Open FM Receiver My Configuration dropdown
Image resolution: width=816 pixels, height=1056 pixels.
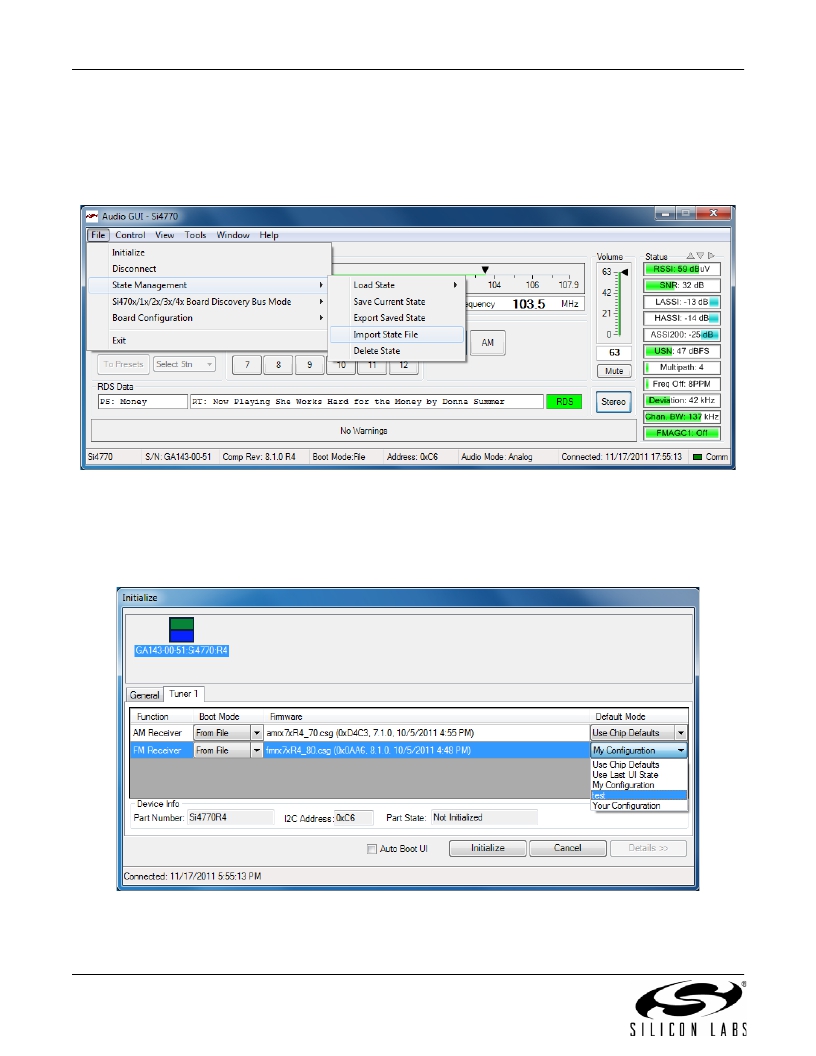pyautogui.click(x=681, y=750)
